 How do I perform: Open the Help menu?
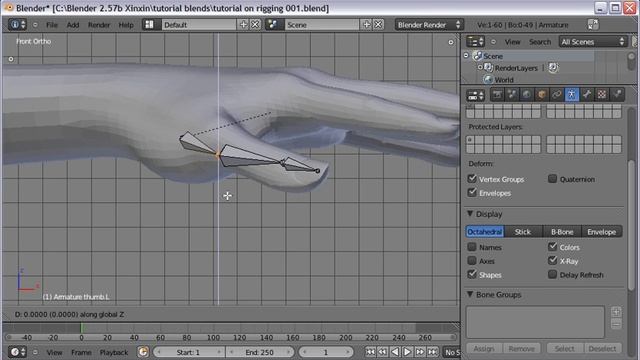pyautogui.click(x=126, y=25)
